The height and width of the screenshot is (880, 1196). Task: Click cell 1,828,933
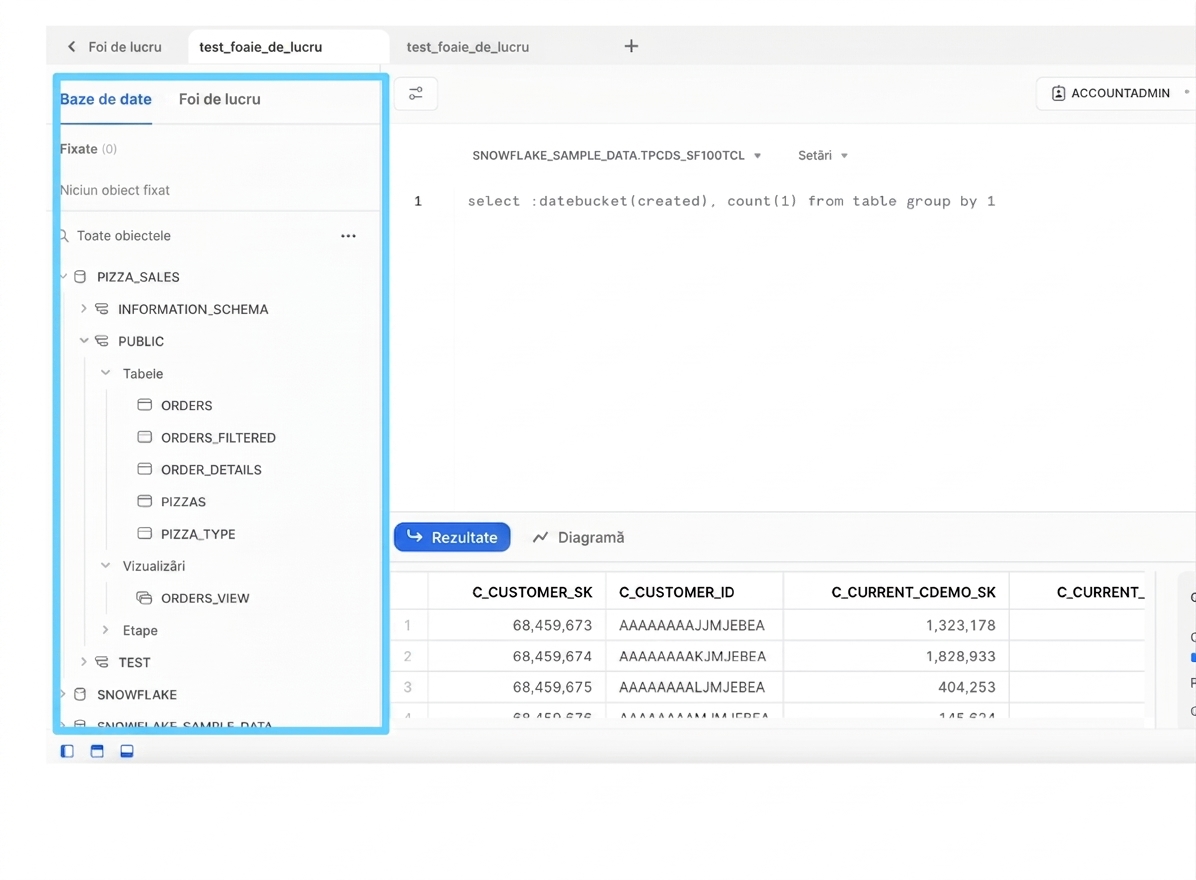[960, 657]
